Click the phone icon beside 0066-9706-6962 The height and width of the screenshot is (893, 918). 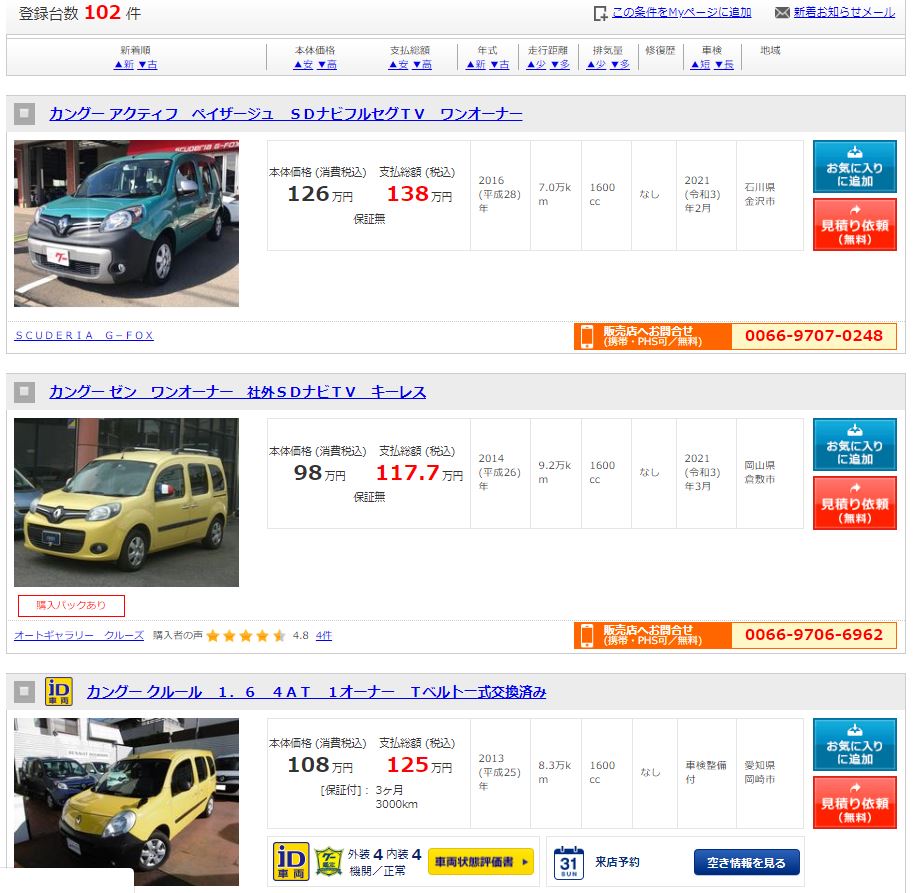click(587, 635)
